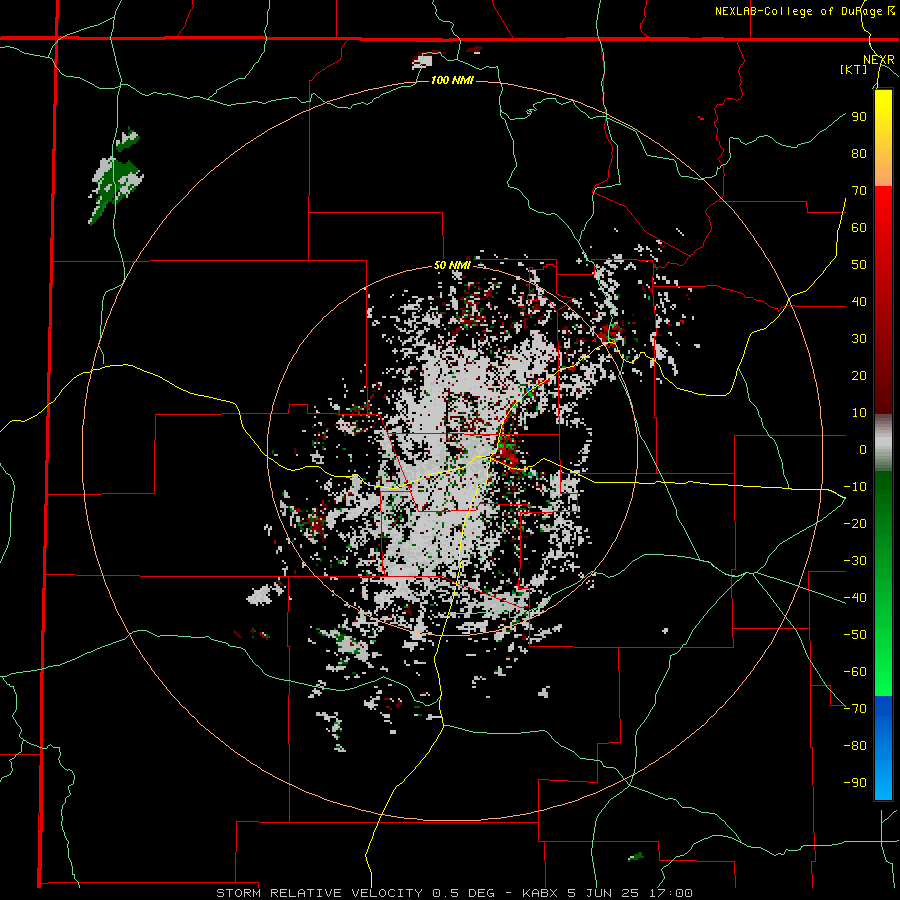Select the green segment of the velocity scale

point(883,583)
